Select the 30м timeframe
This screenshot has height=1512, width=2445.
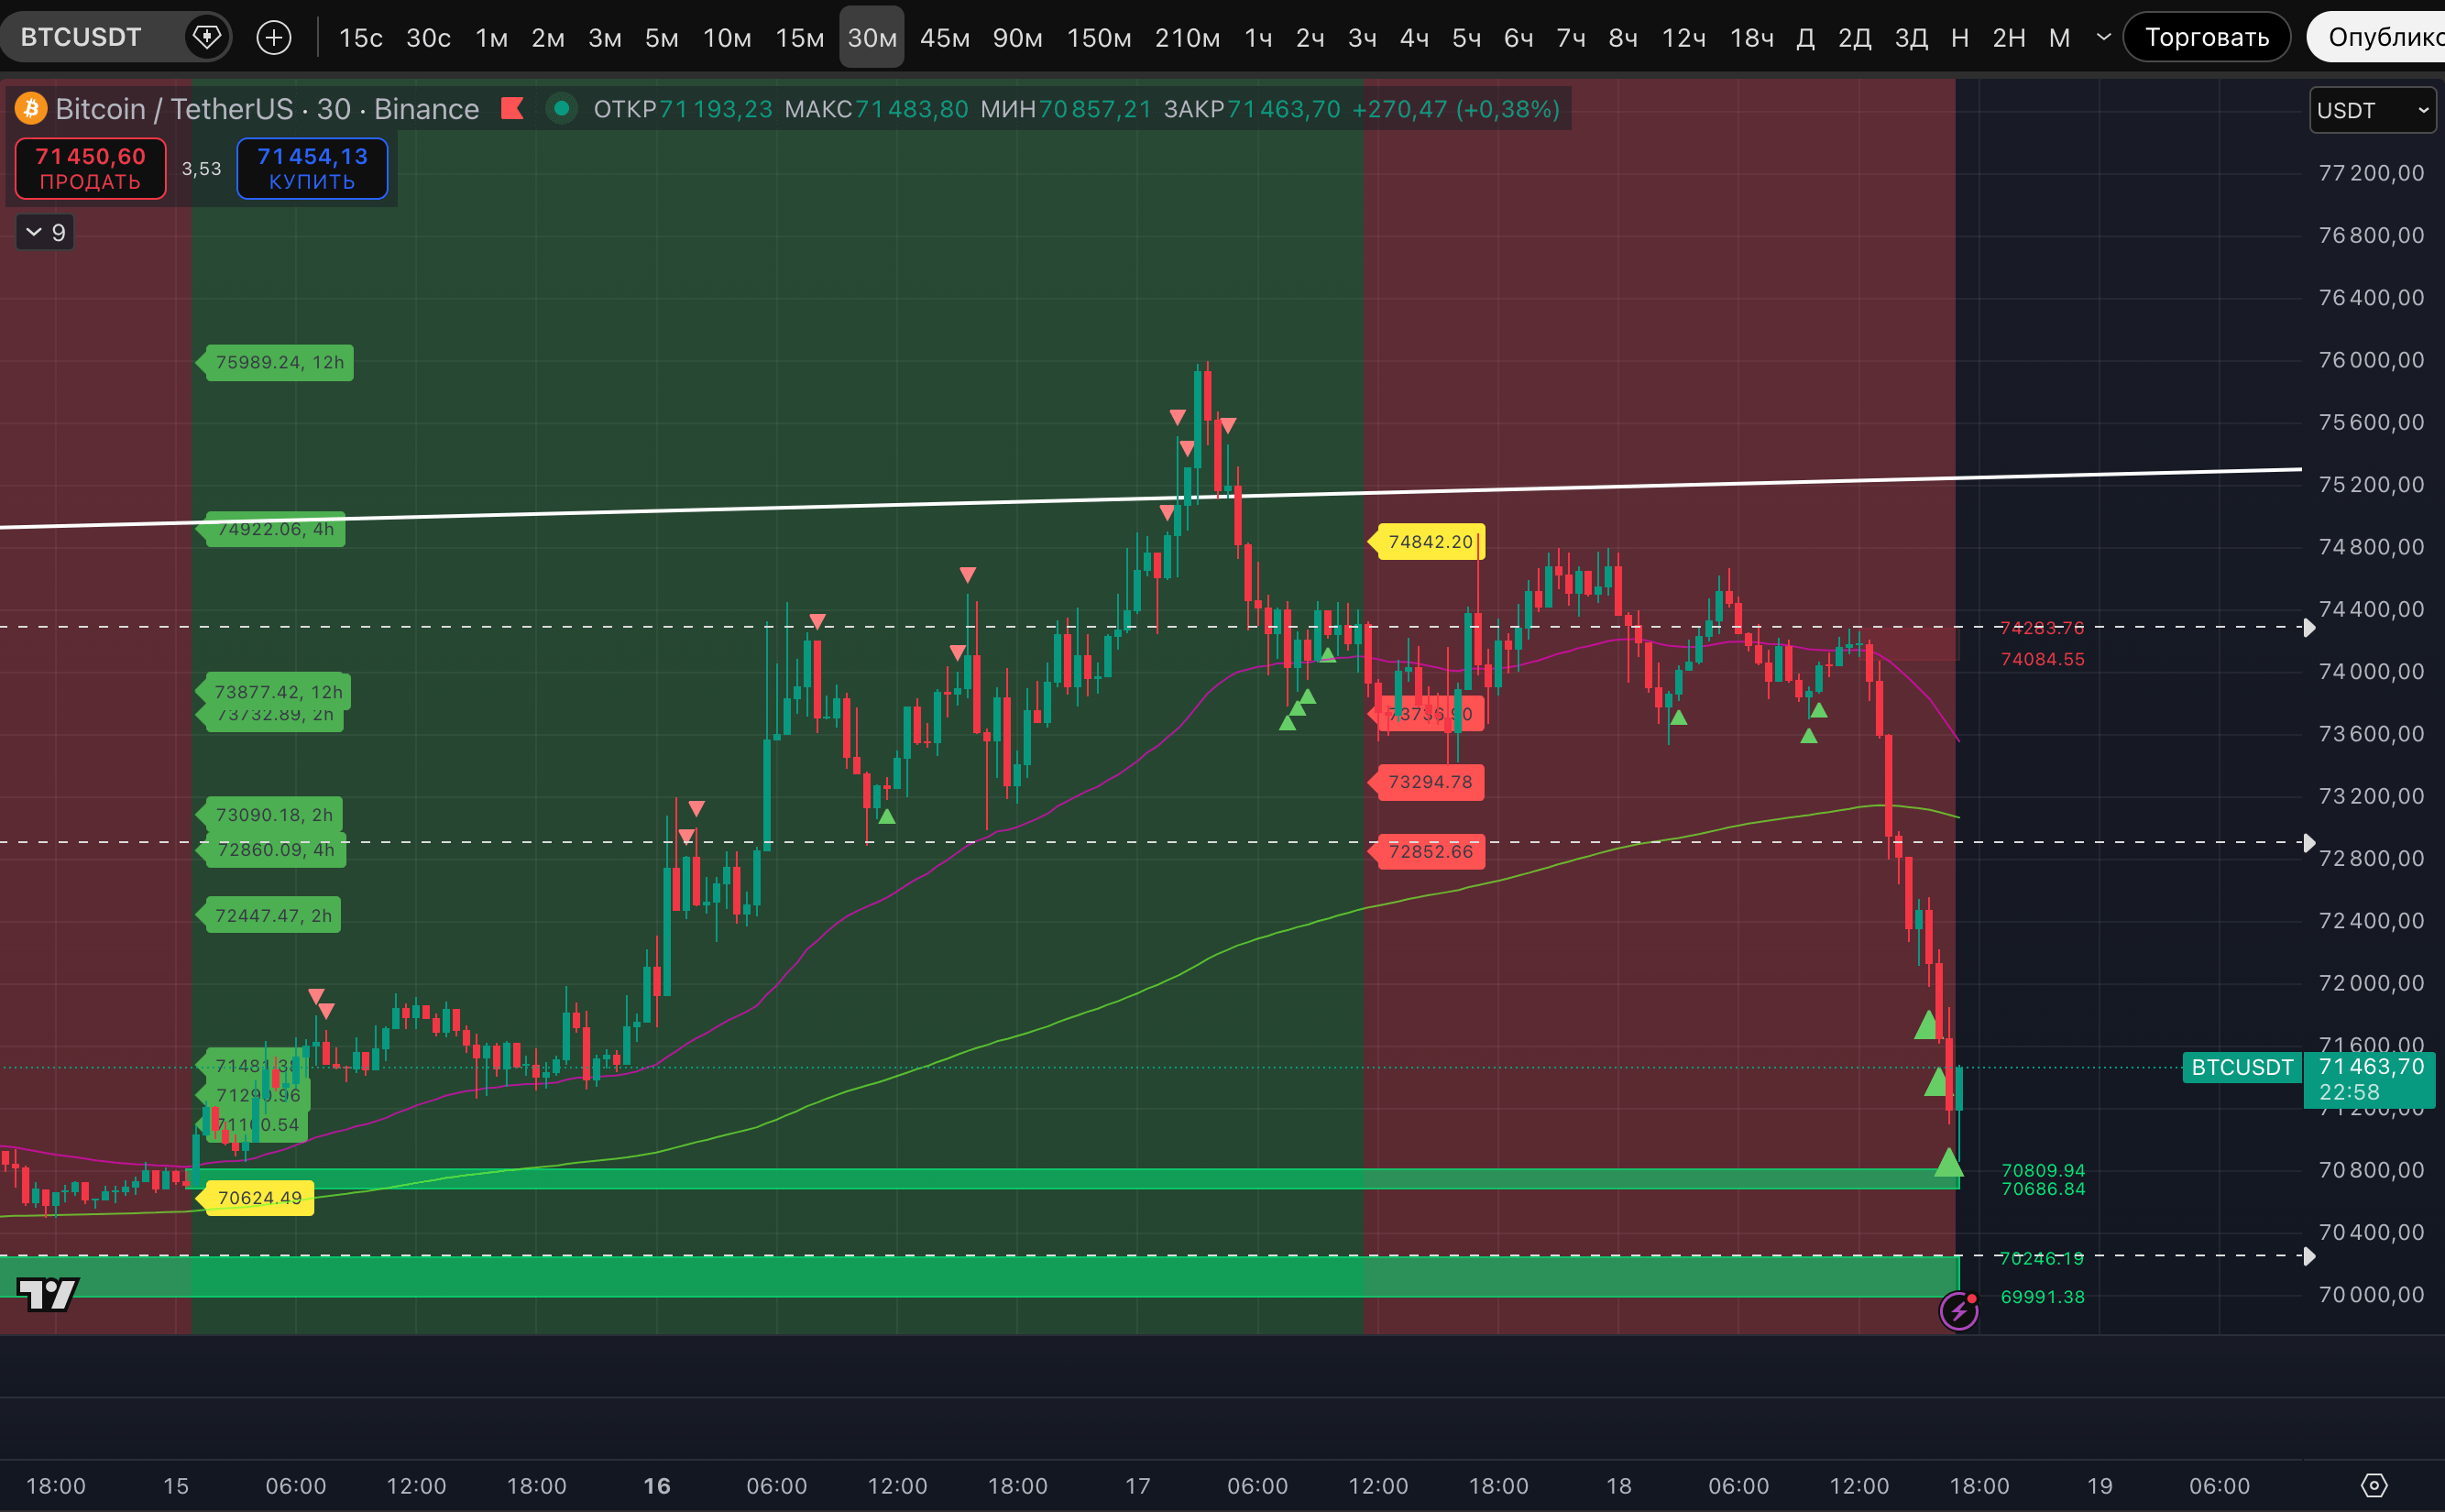pyautogui.click(x=871, y=38)
